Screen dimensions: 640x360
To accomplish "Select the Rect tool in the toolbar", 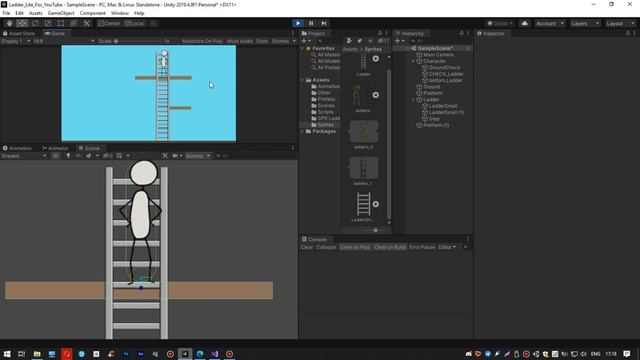I will tap(60, 23).
